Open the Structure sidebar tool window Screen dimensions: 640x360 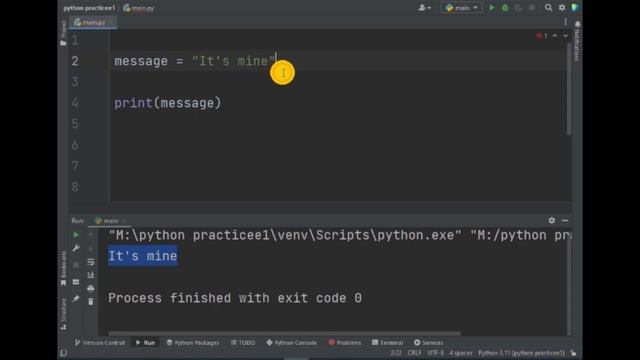tap(63, 313)
